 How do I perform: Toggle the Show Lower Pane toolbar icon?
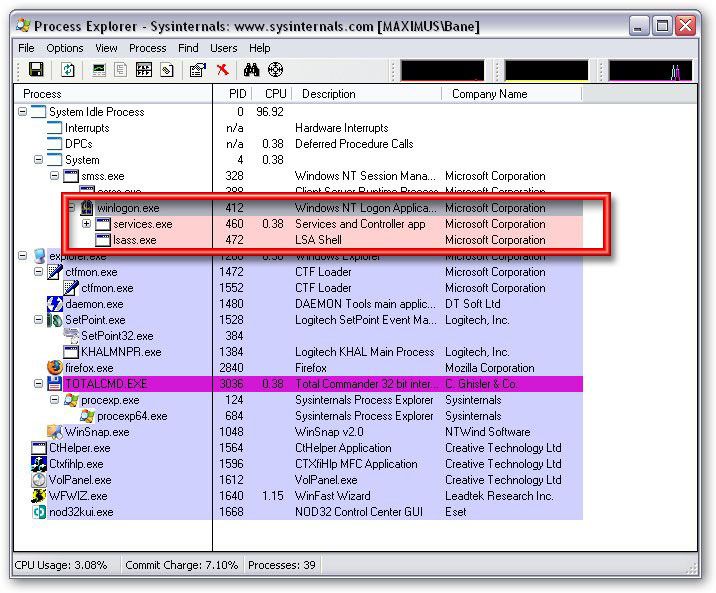coord(144,70)
